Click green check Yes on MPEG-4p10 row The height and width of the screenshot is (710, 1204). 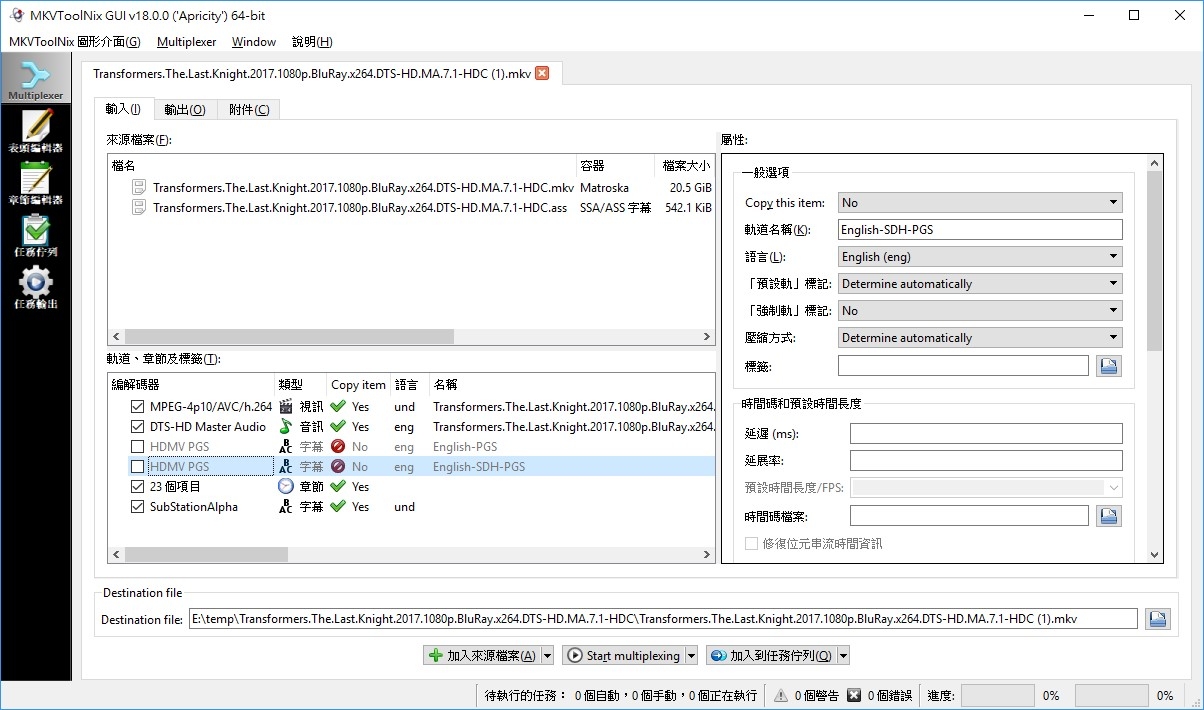338,407
